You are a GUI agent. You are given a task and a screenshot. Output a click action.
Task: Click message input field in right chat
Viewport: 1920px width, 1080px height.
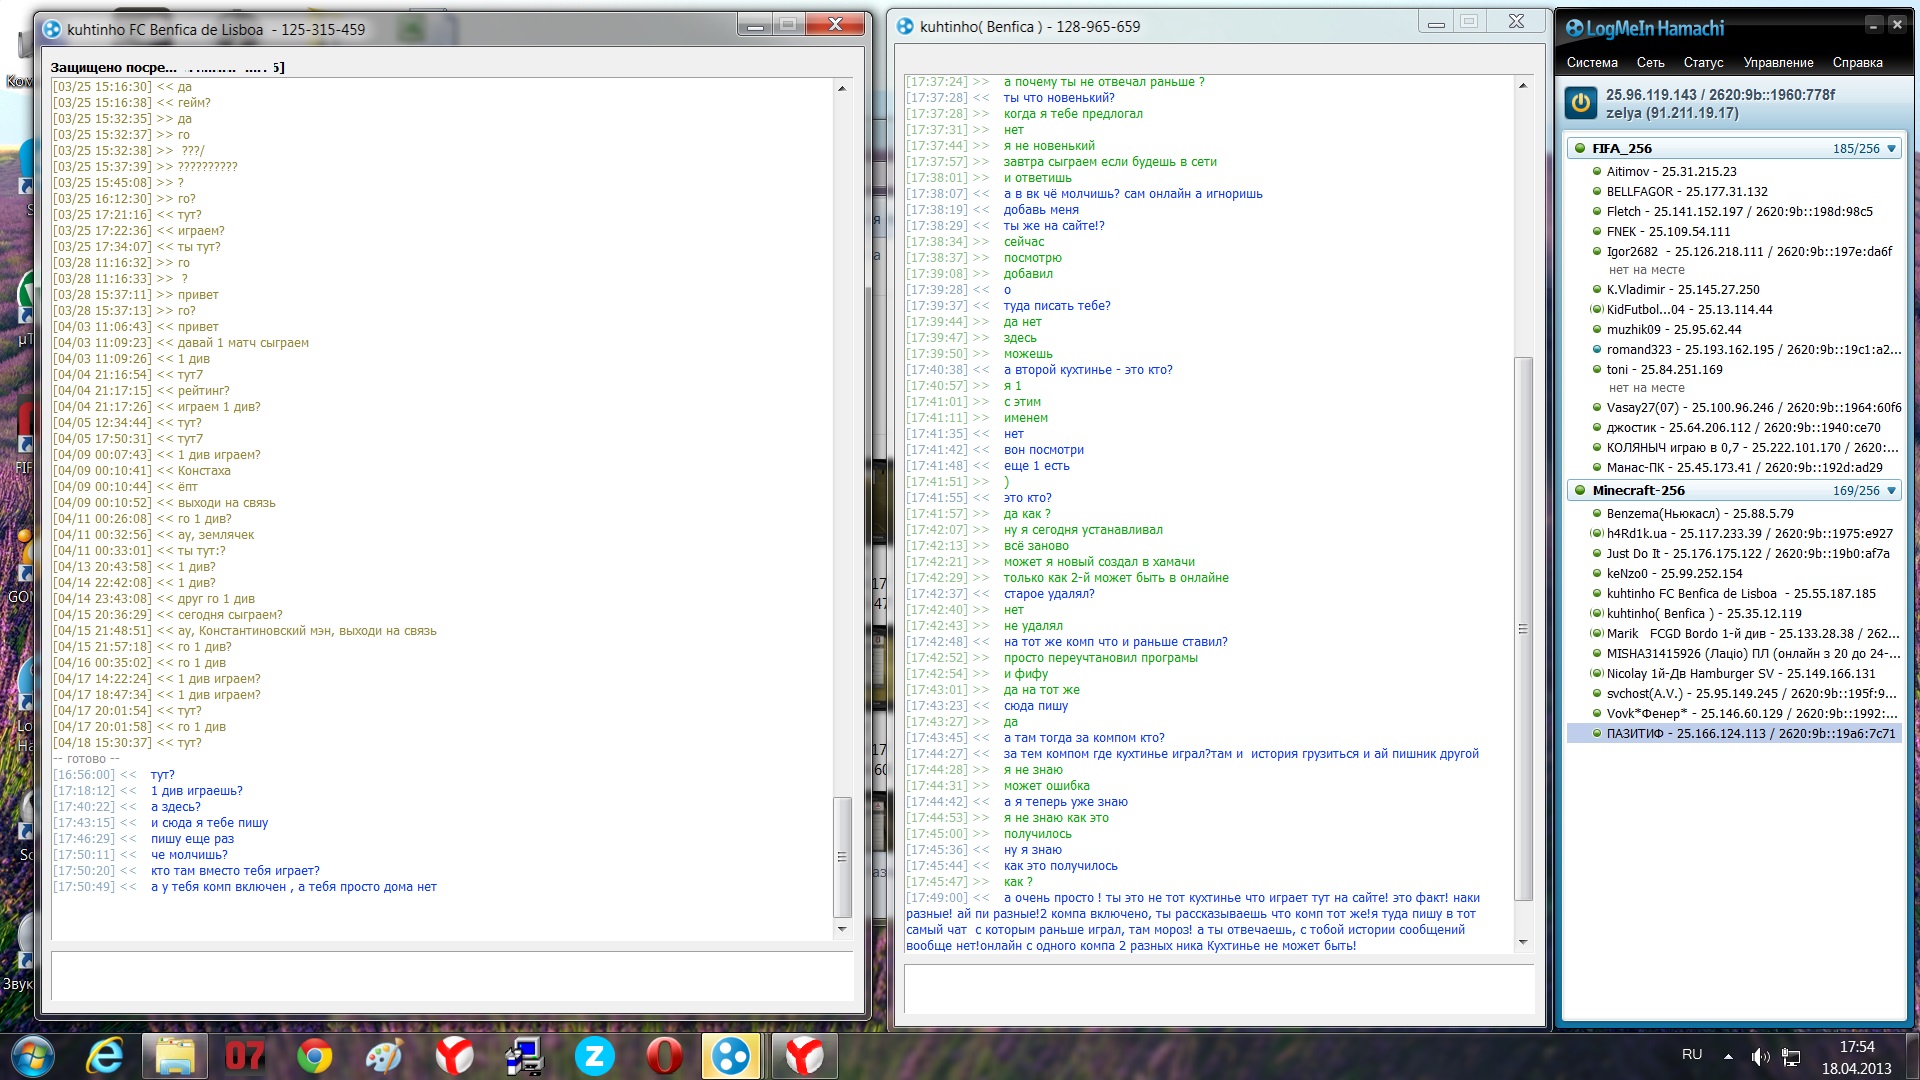(x=1218, y=990)
